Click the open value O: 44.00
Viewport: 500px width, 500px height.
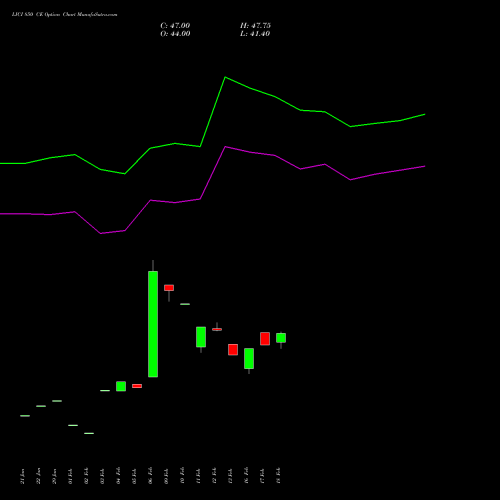(x=175, y=34)
